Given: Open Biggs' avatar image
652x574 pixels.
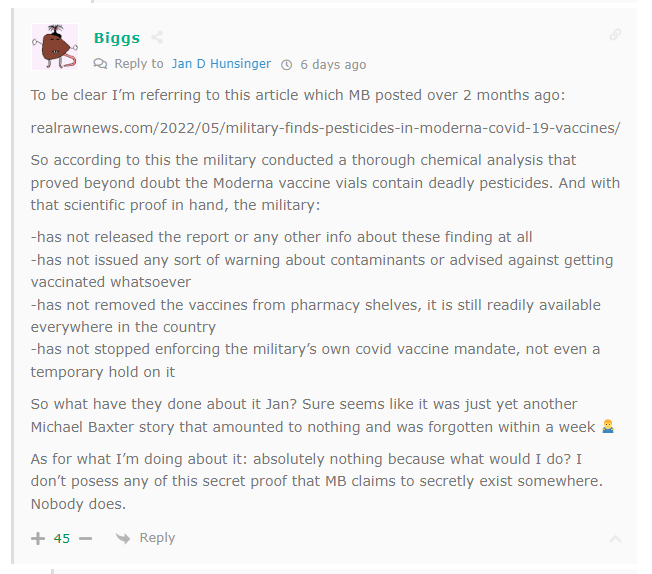Looking at the screenshot, I should click(54, 47).
